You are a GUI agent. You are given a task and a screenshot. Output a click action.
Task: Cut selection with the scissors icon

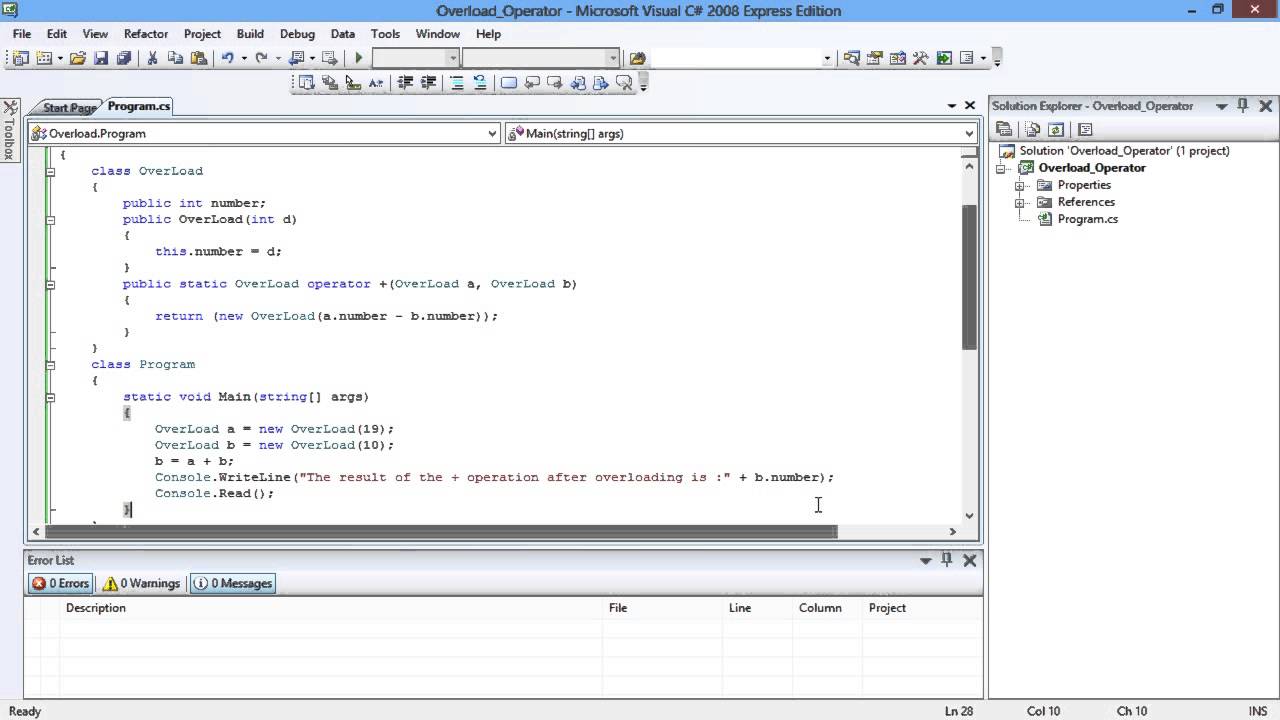click(x=152, y=58)
